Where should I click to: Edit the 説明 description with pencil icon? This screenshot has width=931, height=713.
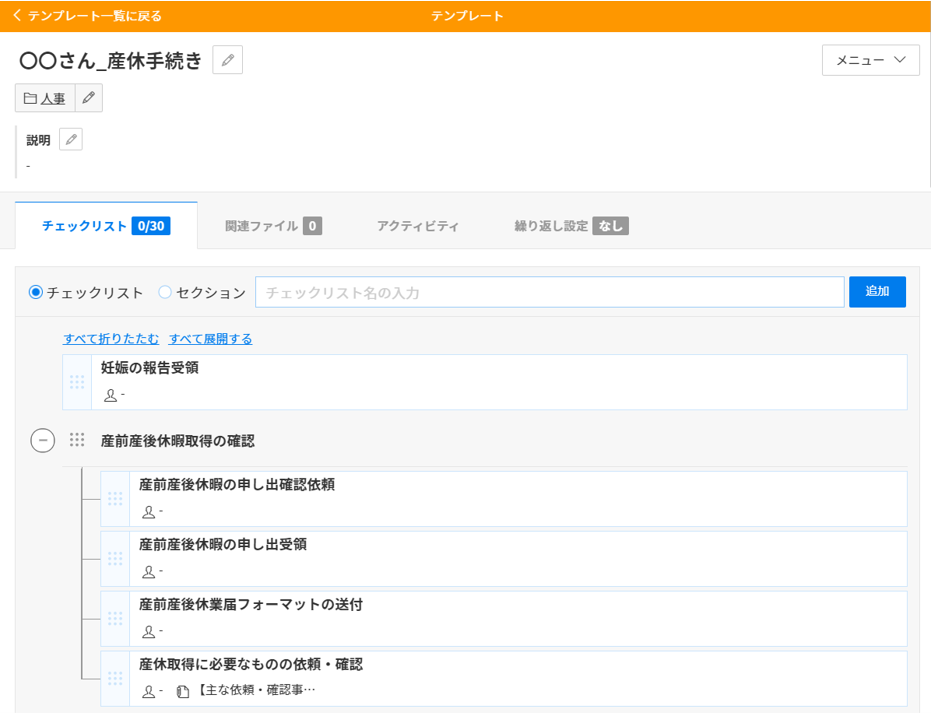click(70, 140)
